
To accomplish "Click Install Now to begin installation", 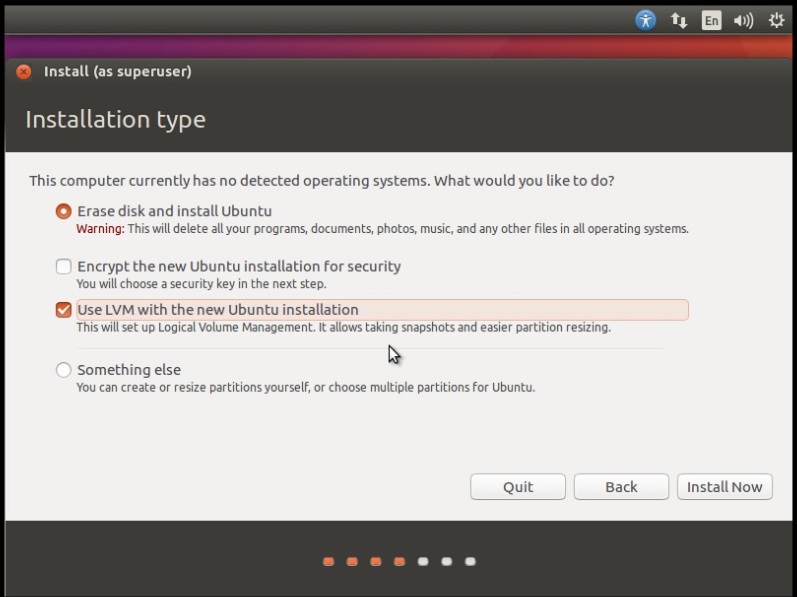I will pos(725,487).
